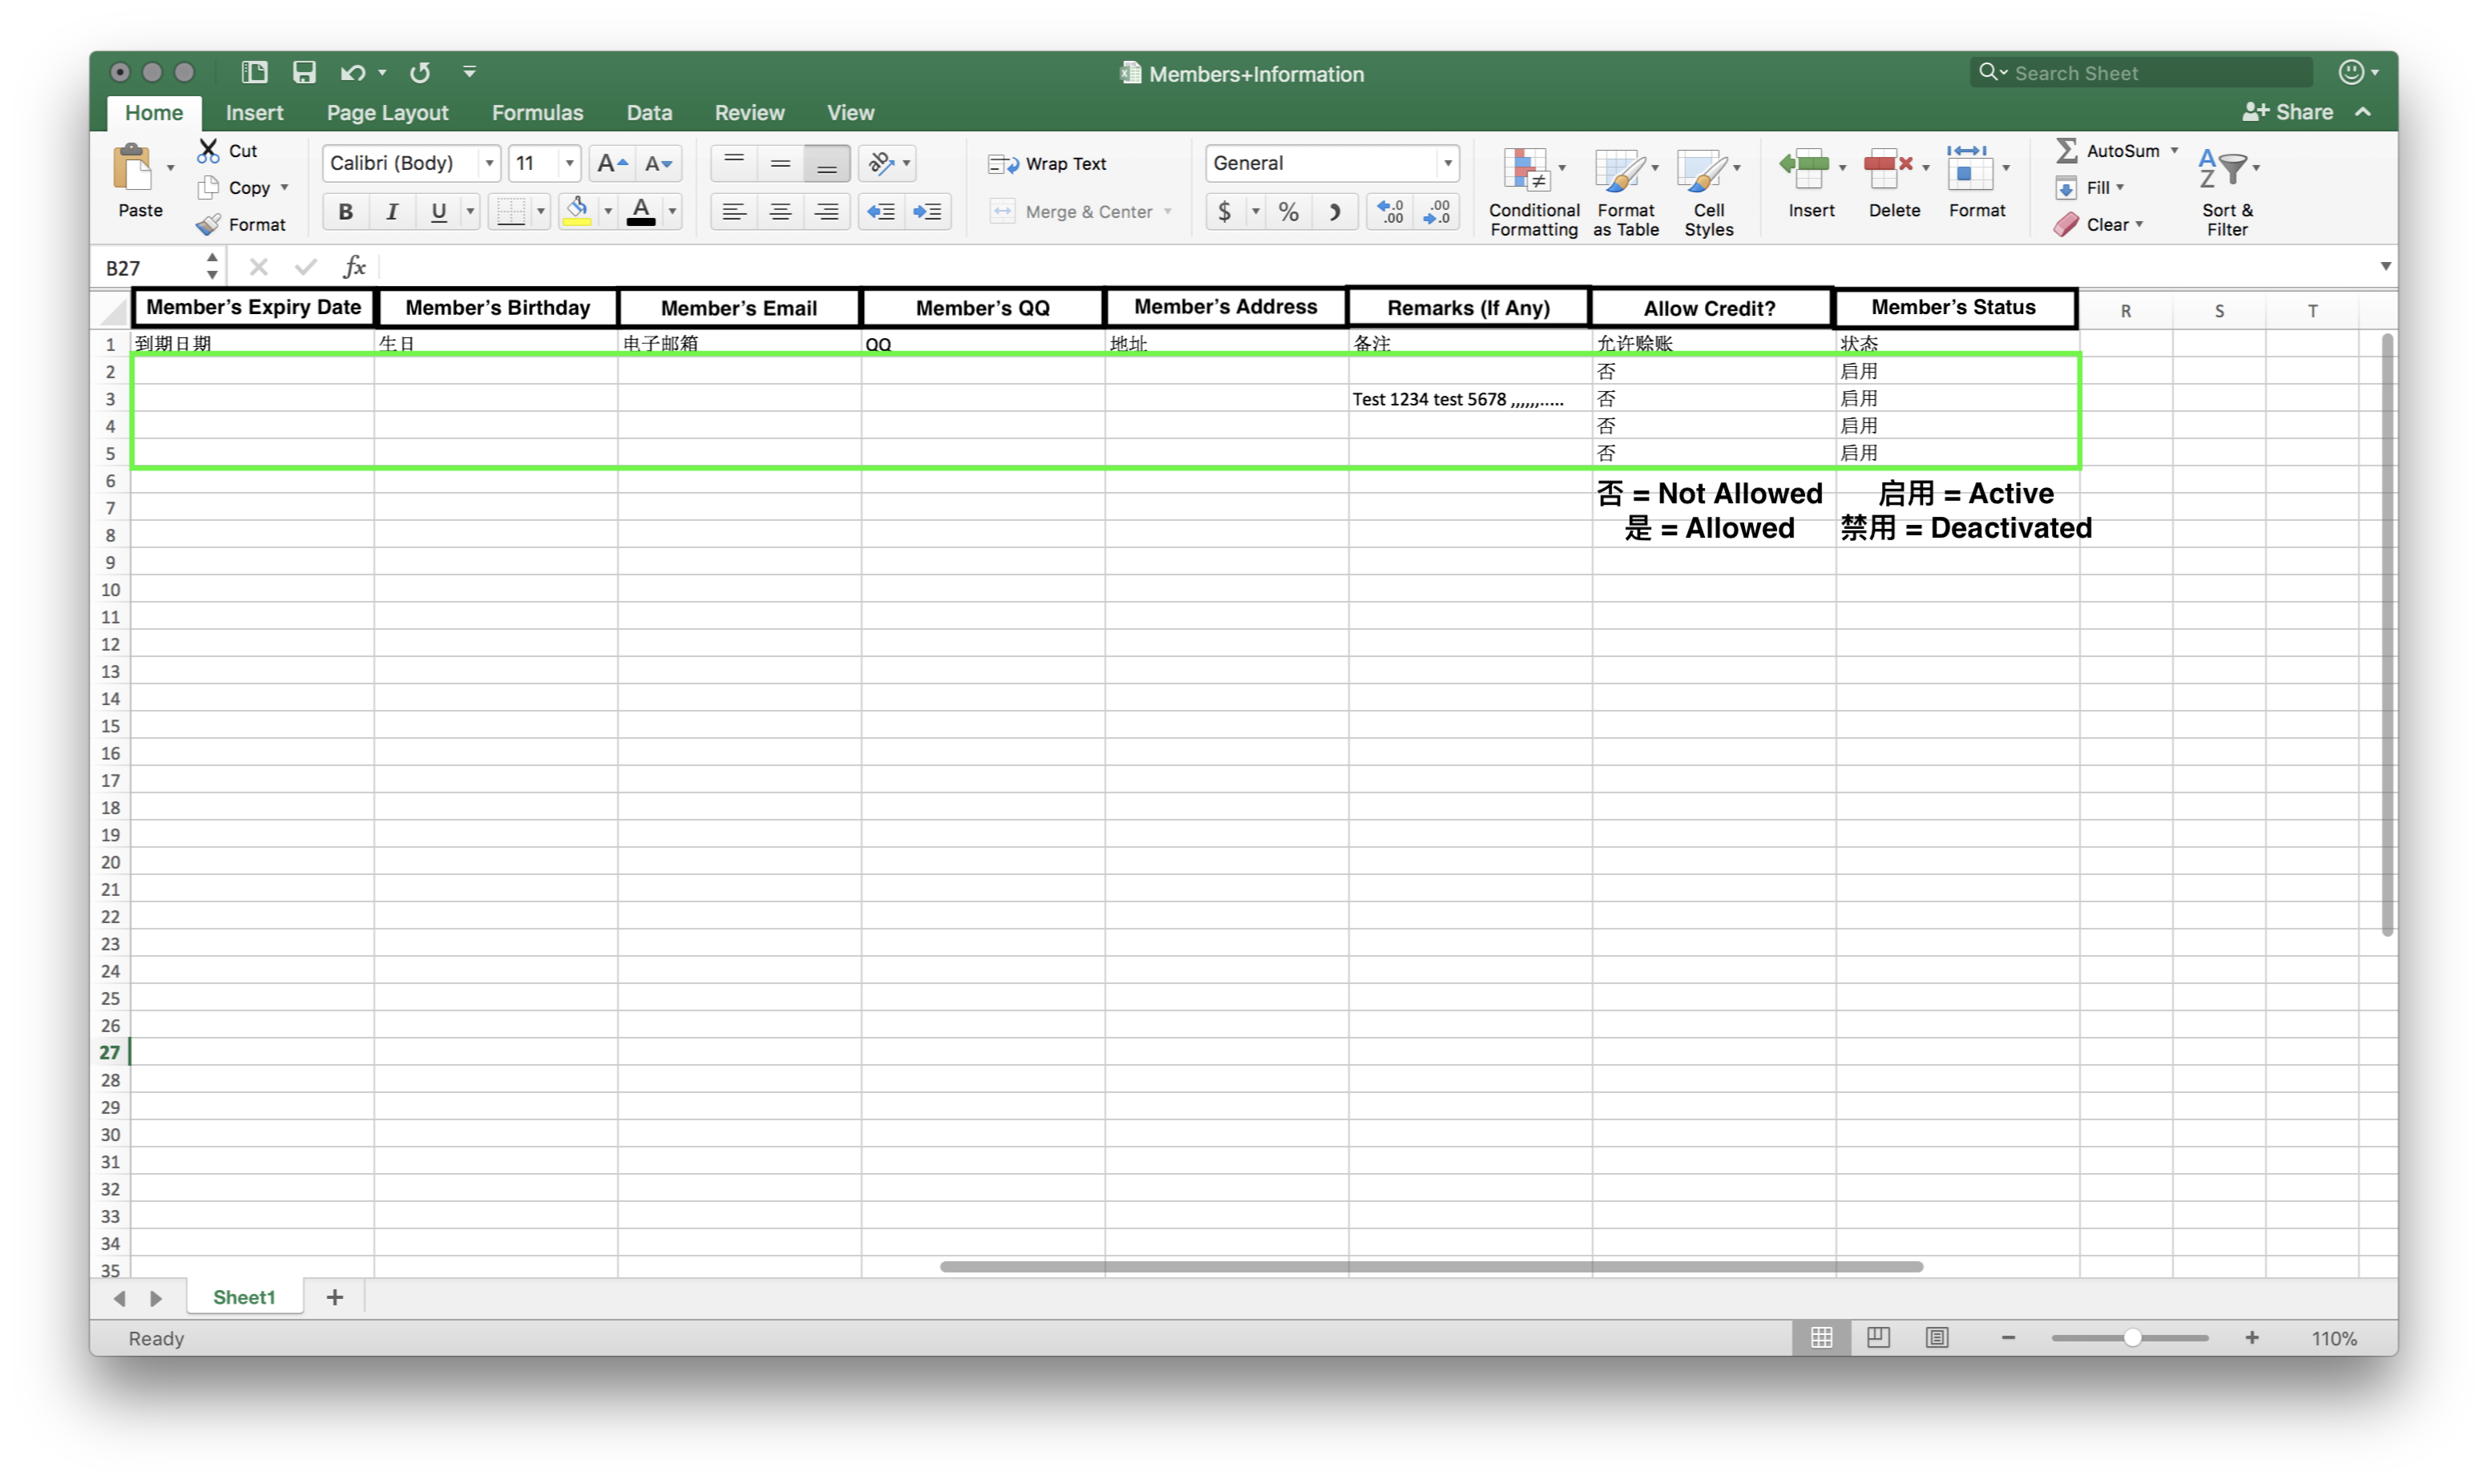This screenshot has height=1484, width=2488.
Task: Click the Save floppy disk icon
Action: coord(304,72)
